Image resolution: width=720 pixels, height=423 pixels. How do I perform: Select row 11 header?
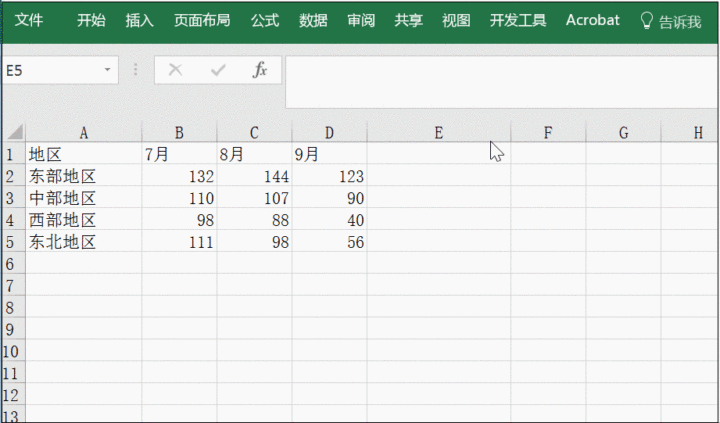(14, 373)
